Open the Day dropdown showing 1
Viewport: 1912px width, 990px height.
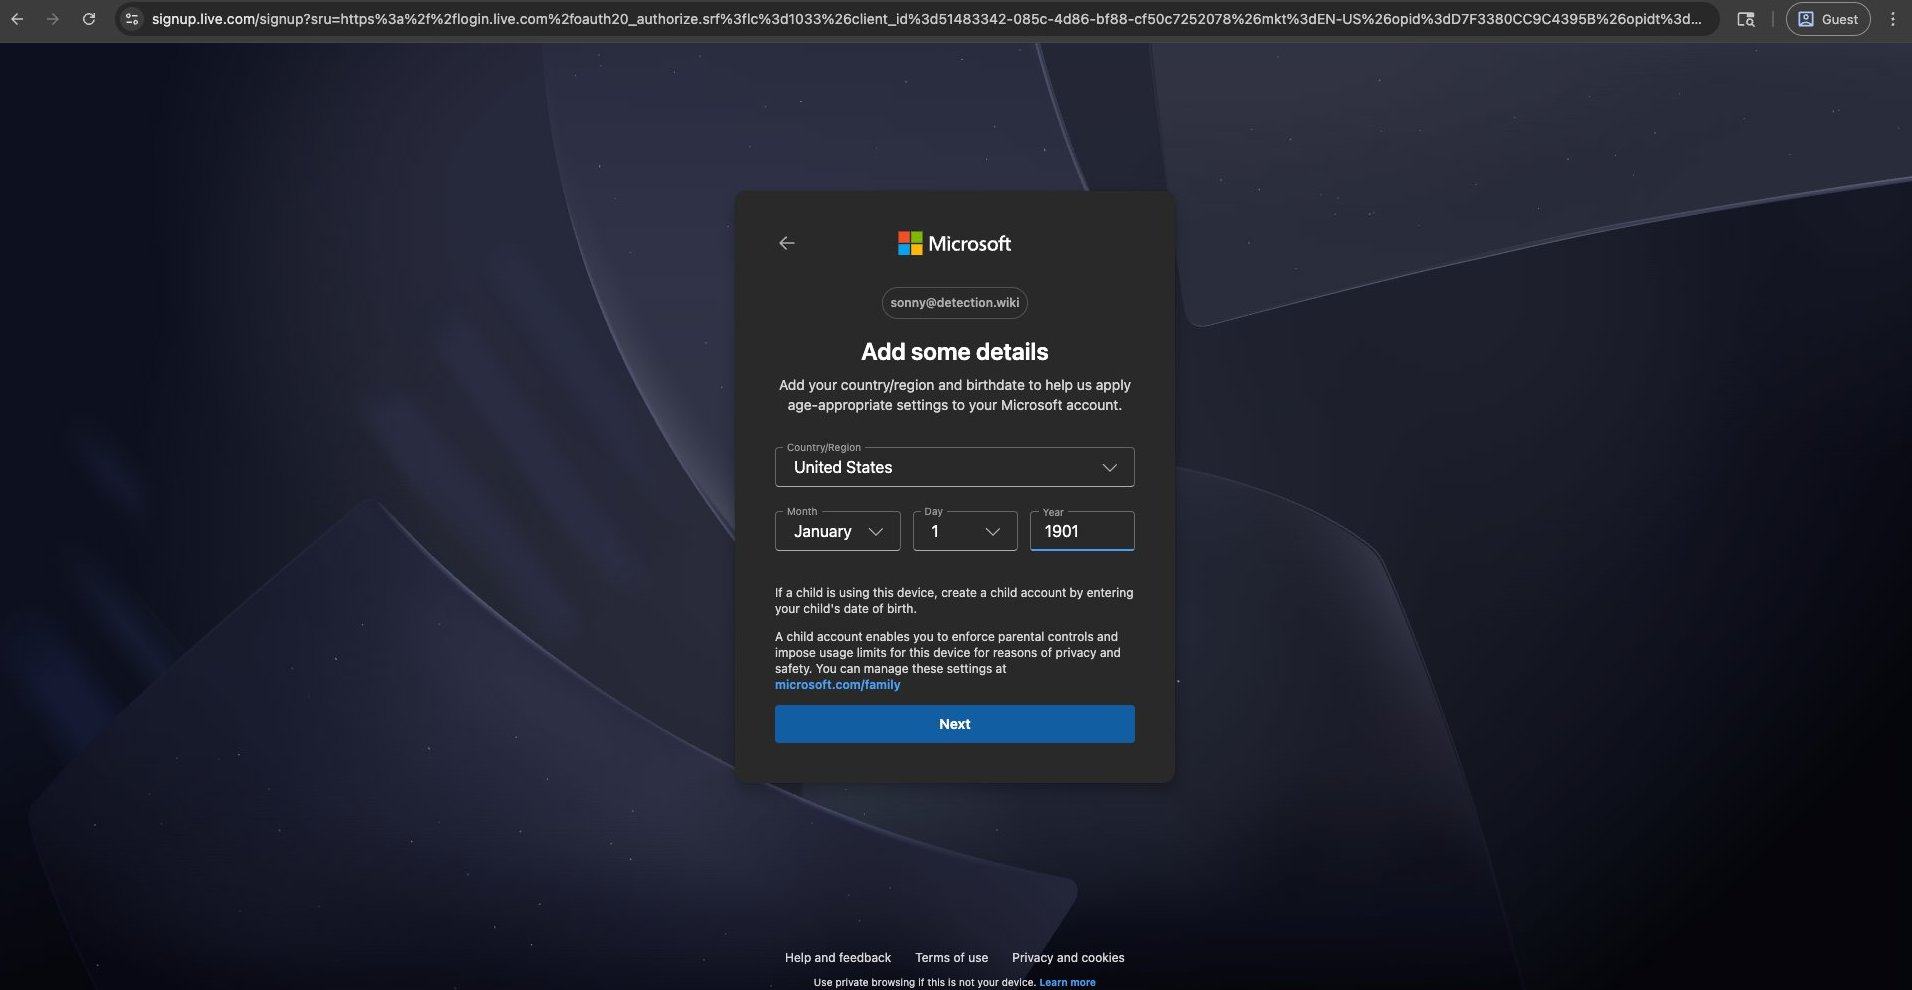pyautogui.click(x=965, y=531)
